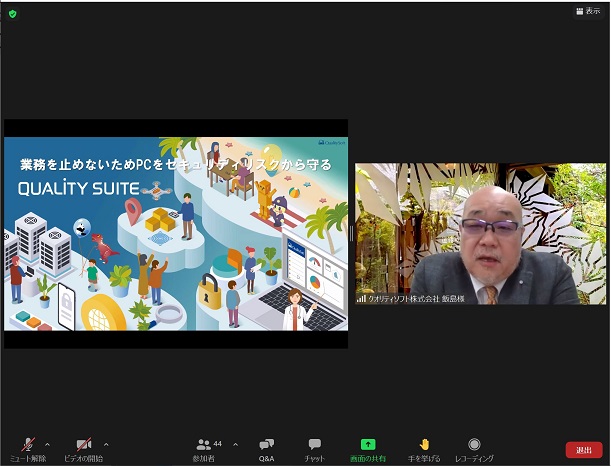
Task: Click the participant count 44
Action: (217, 444)
